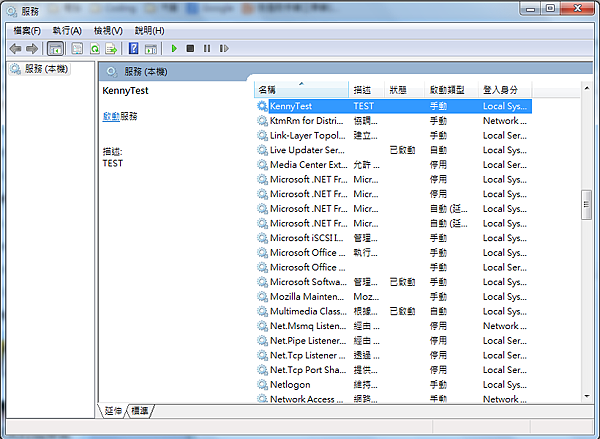Select the Net.Tcp Port Sha... service name

tap(308, 370)
